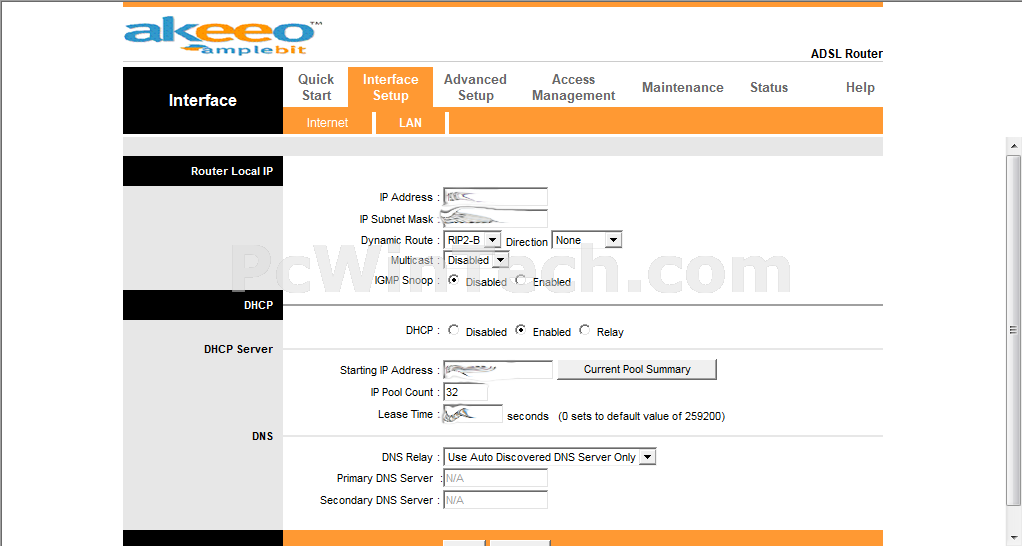Click the 'ADSL Router' text
Viewport: 1022px width, 546px height.
tap(847, 53)
